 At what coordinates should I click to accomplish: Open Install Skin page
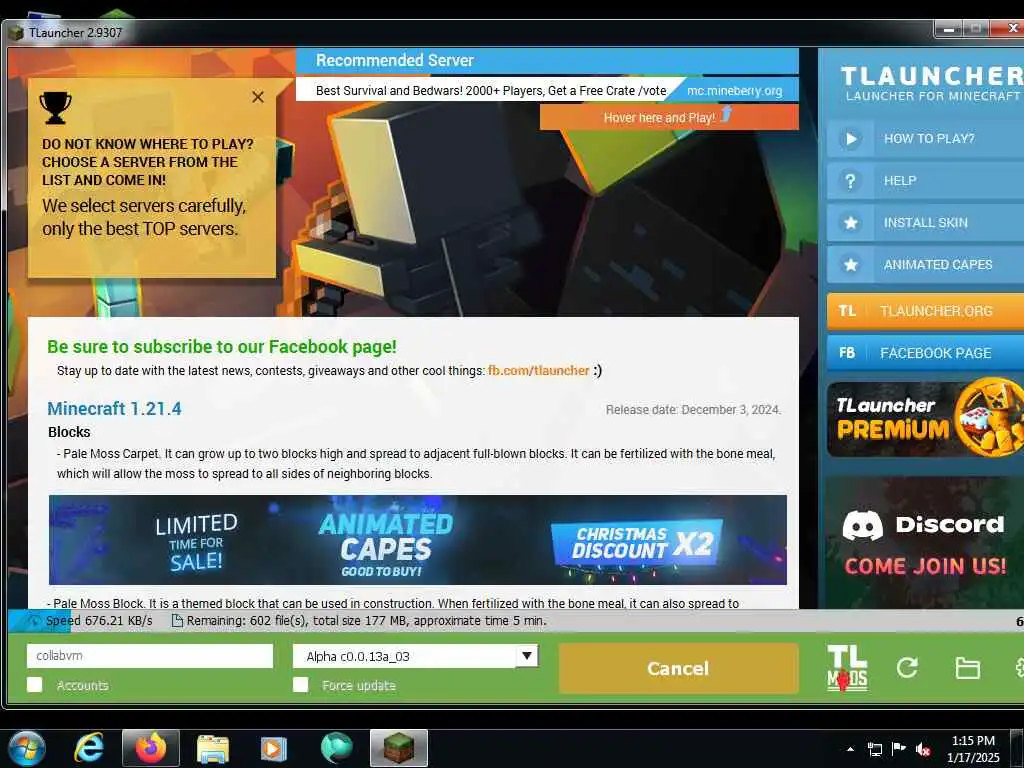point(925,223)
